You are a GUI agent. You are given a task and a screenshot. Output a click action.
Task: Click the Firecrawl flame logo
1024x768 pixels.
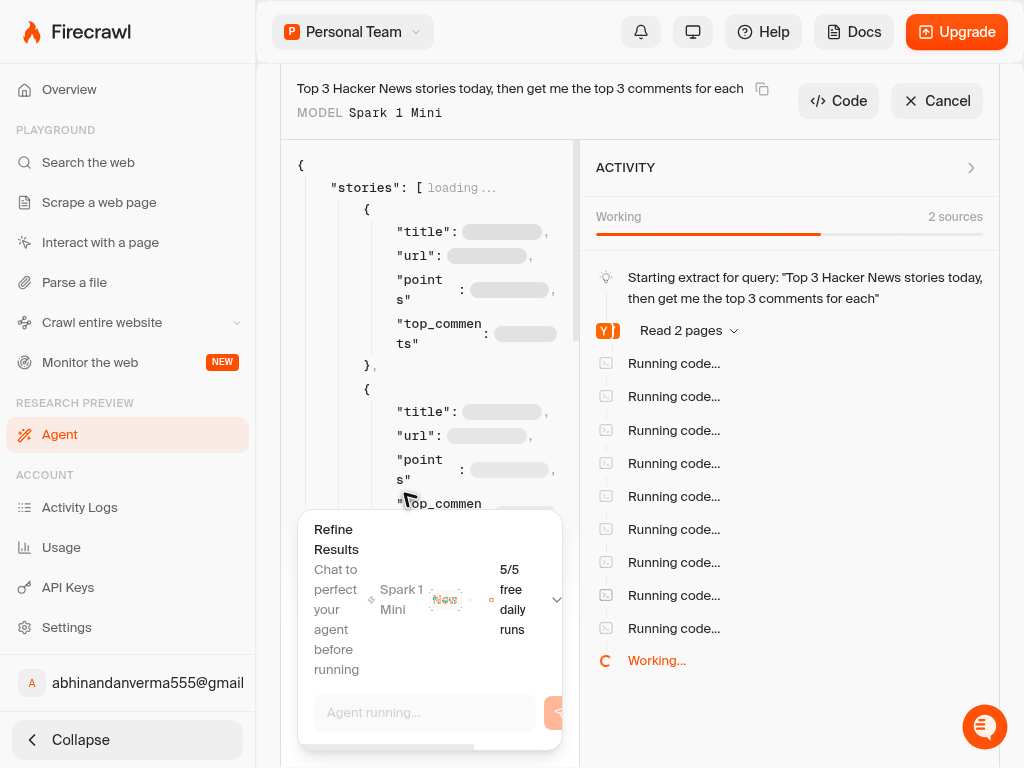(x=31, y=32)
